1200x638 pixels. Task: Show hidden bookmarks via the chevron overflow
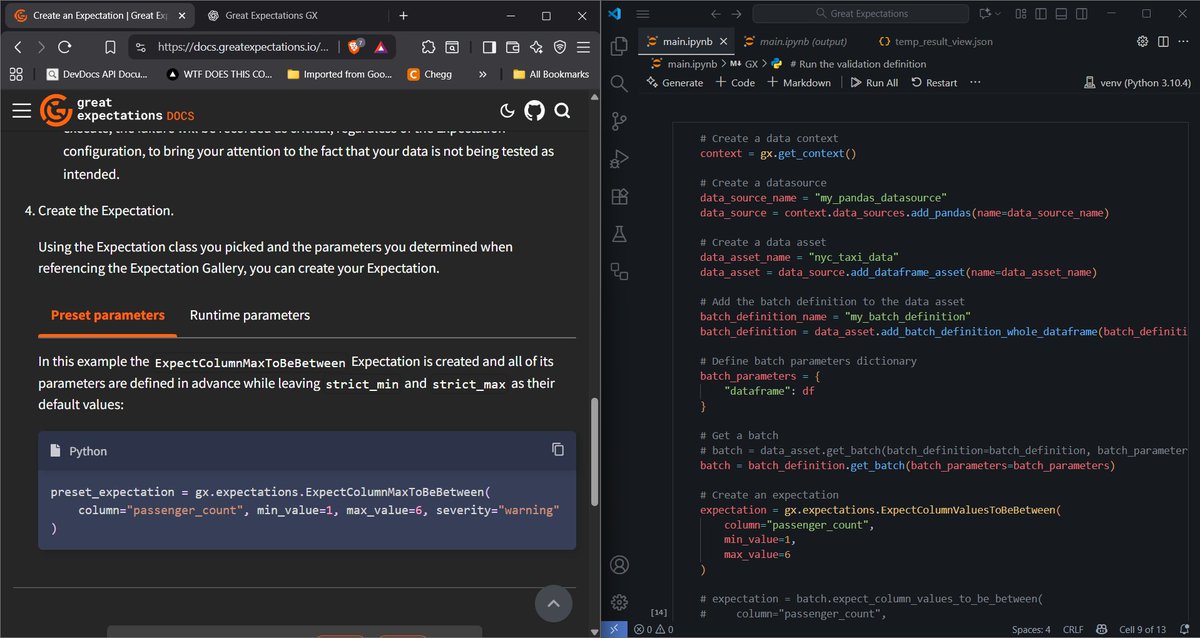(483, 74)
